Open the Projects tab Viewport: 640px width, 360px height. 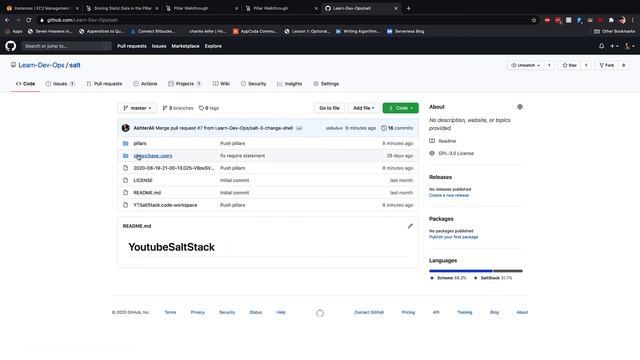[184, 84]
